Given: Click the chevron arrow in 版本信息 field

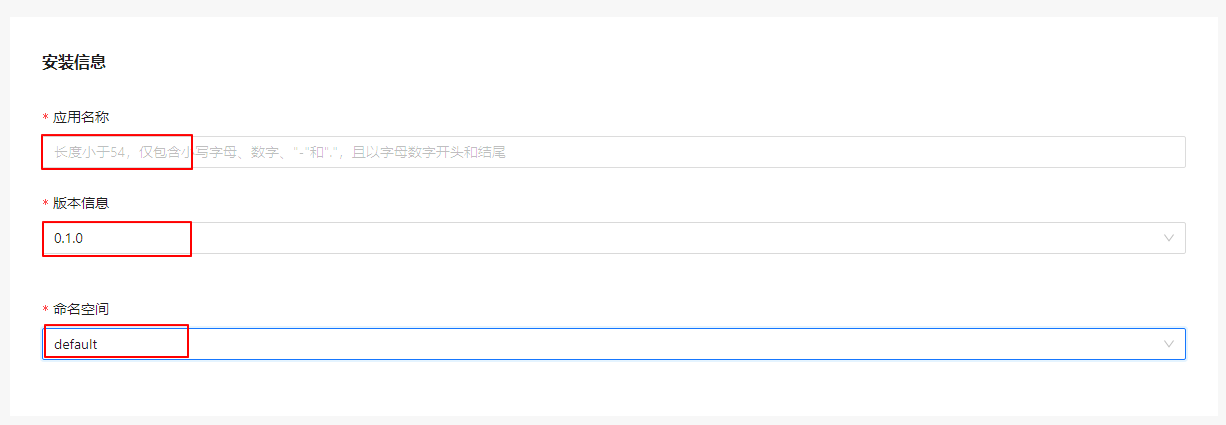Looking at the screenshot, I should (x=1168, y=238).
